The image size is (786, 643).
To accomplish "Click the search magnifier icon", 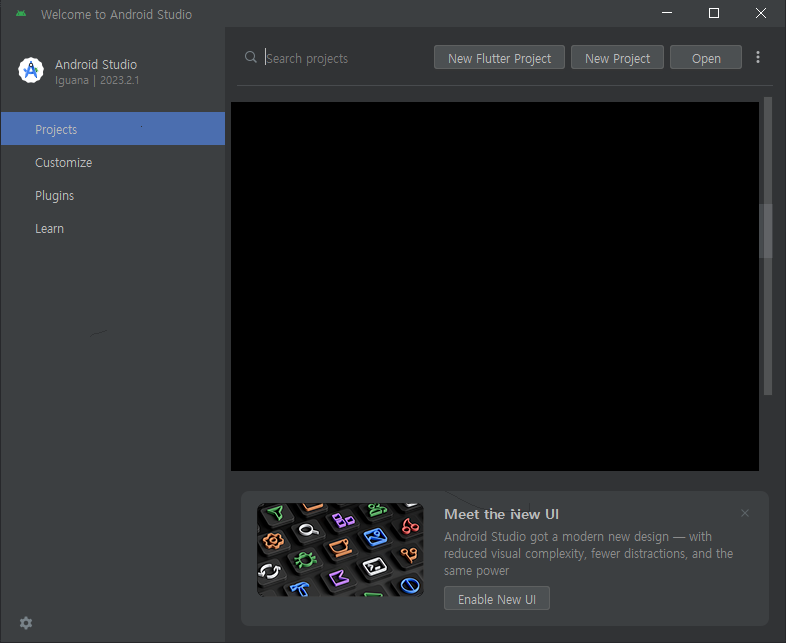I will [251, 57].
